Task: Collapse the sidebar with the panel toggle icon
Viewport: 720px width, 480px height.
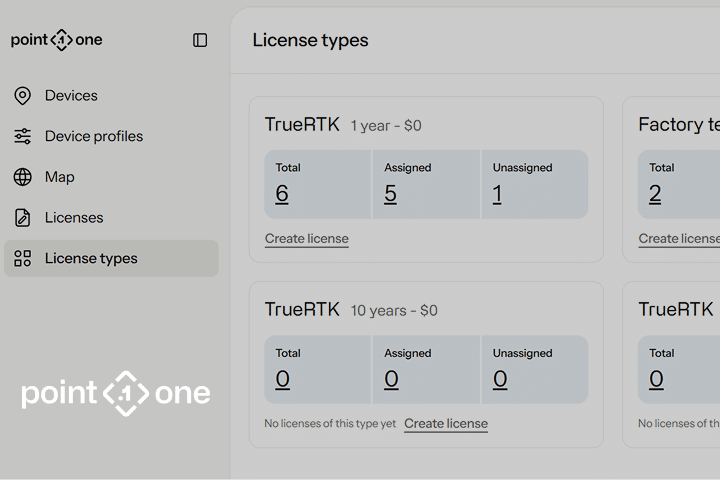Action: [x=200, y=40]
